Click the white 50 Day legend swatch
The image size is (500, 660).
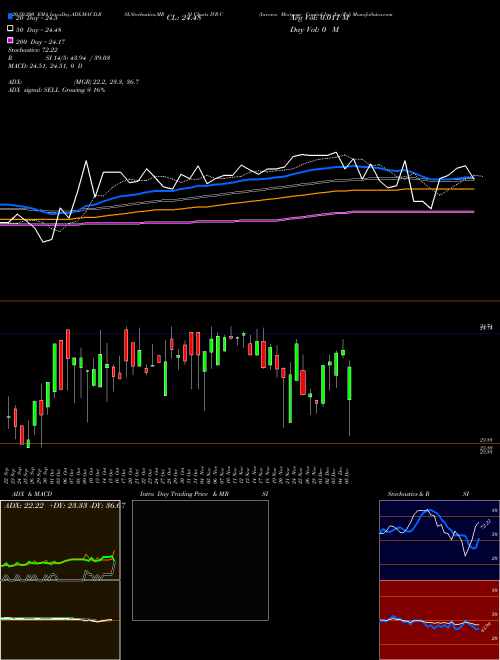coord(11,28)
